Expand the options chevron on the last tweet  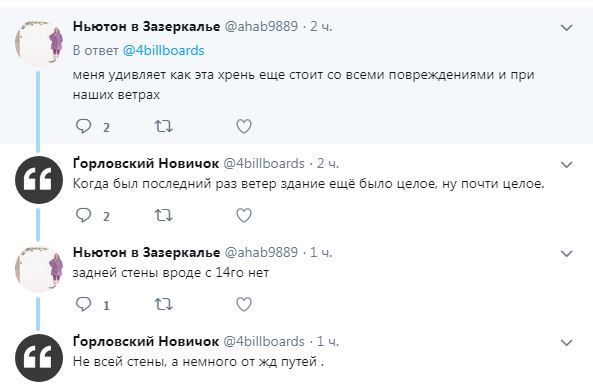(x=567, y=343)
